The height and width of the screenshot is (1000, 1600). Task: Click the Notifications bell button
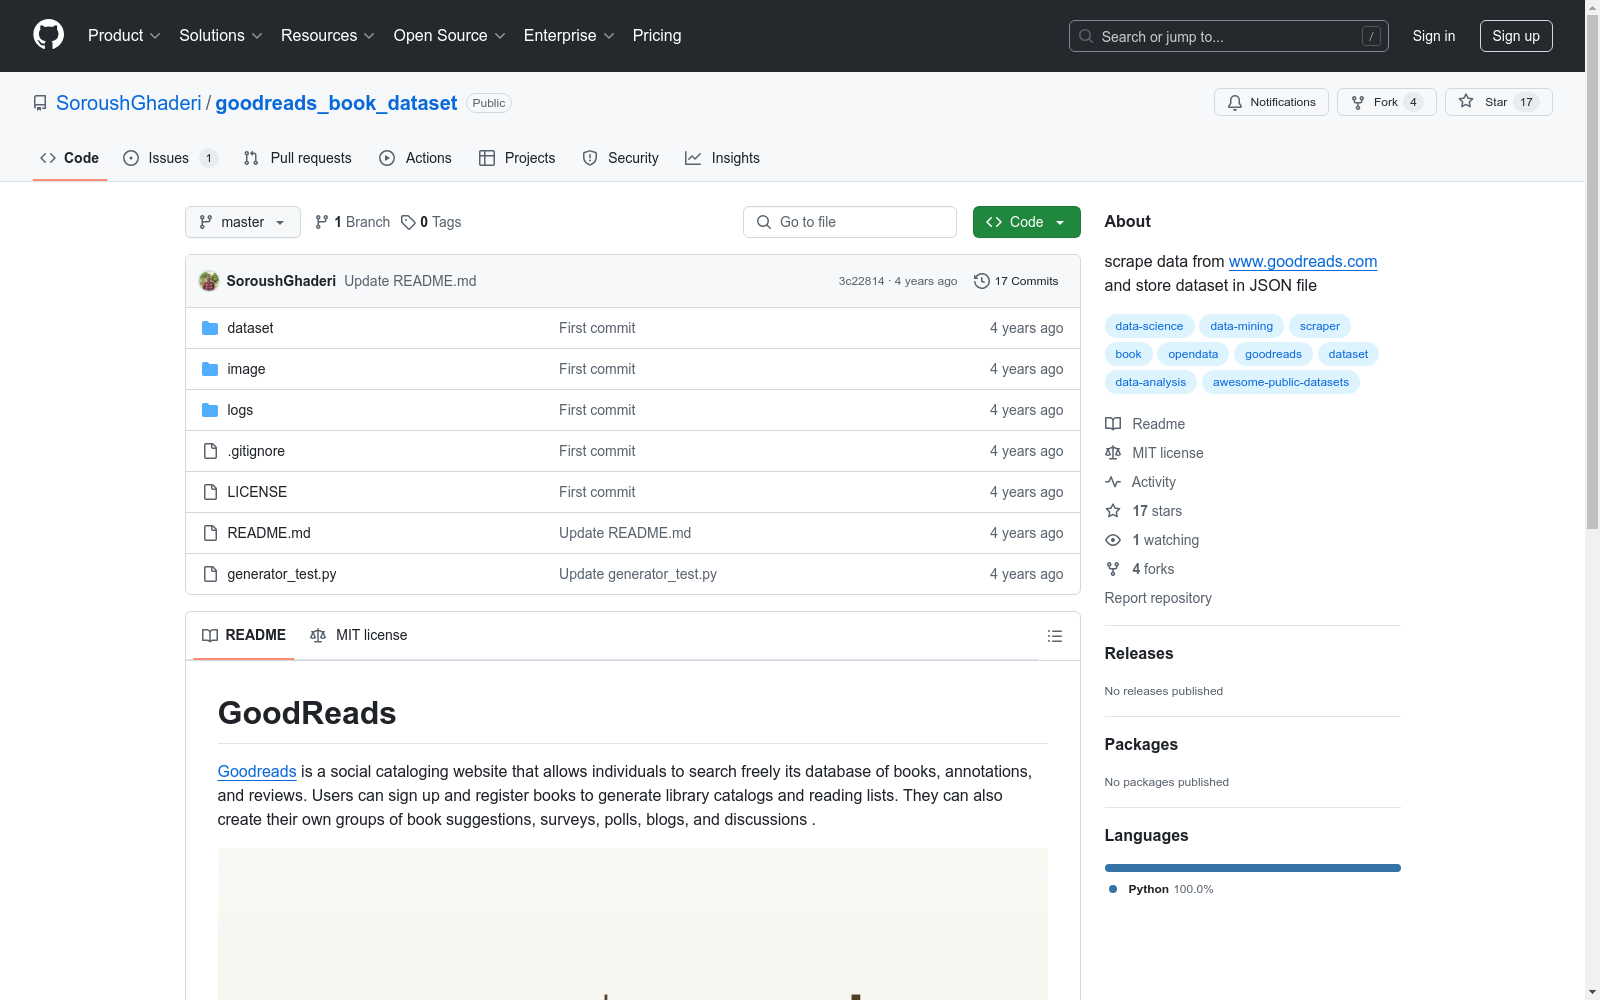[x=1271, y=102]
